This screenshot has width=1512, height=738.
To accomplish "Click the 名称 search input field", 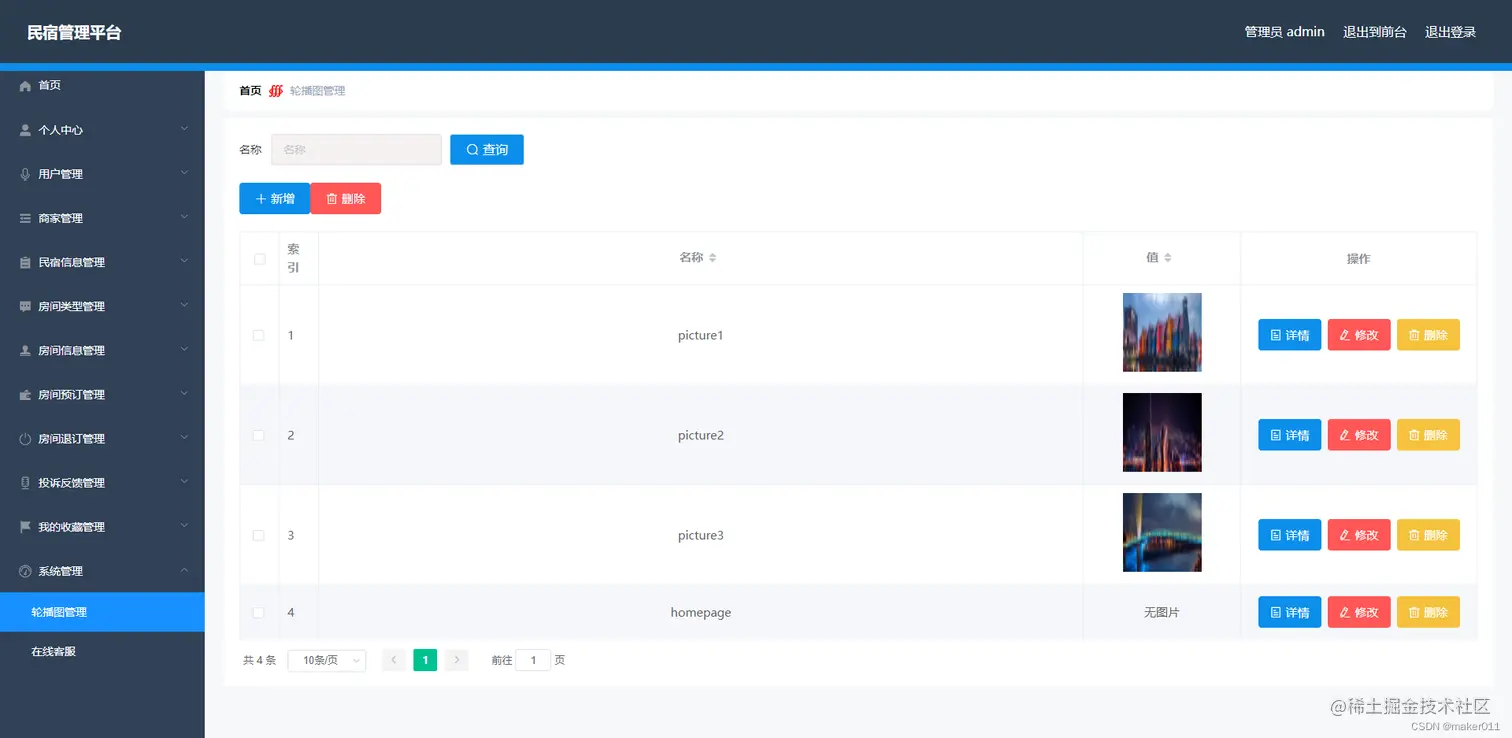I will 356,150.
